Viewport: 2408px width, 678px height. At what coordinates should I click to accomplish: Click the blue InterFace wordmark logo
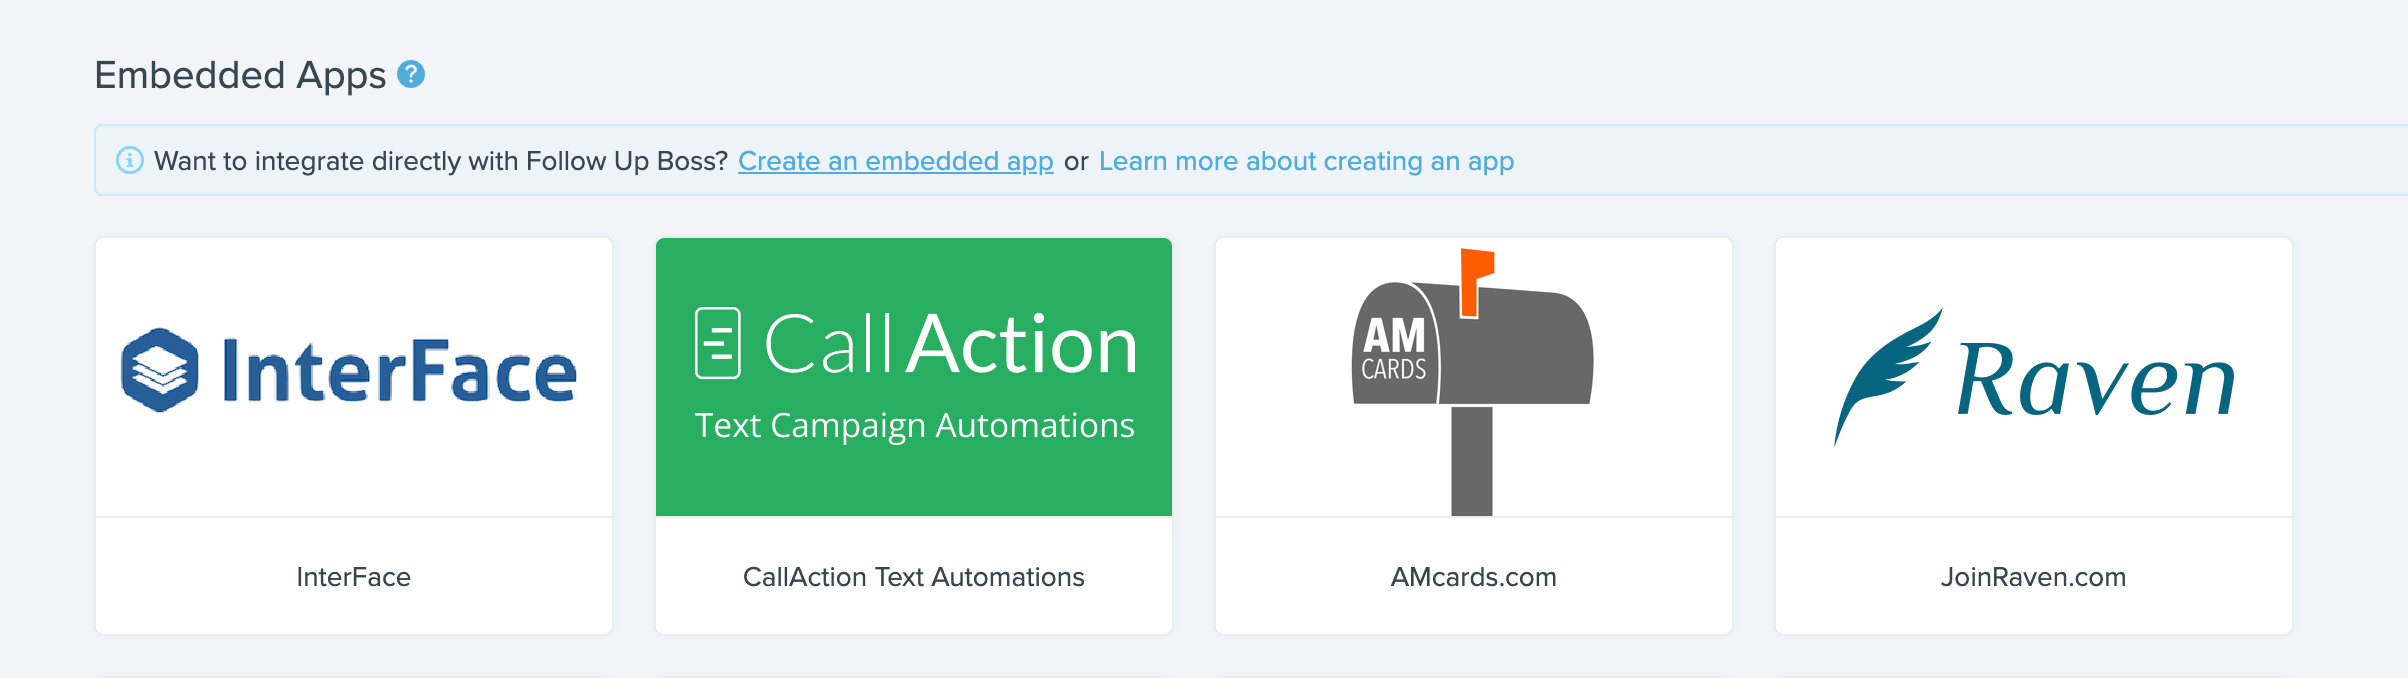[x=399, y=371]
